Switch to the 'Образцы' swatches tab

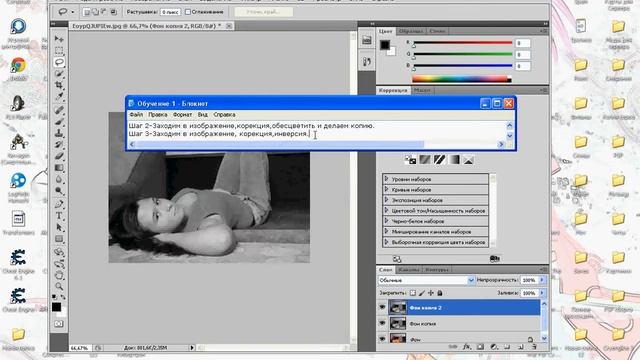pyautogui.click(x=410, y=31)
